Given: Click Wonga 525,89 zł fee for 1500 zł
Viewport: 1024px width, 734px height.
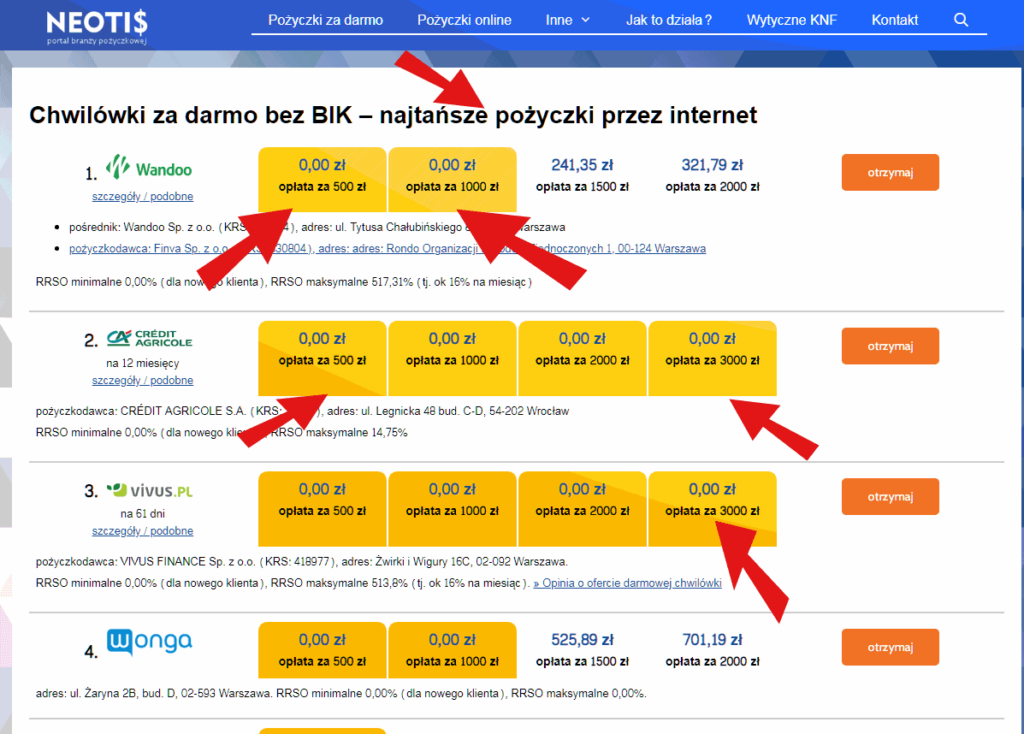Looking at the screenshot, I should 582,650.
